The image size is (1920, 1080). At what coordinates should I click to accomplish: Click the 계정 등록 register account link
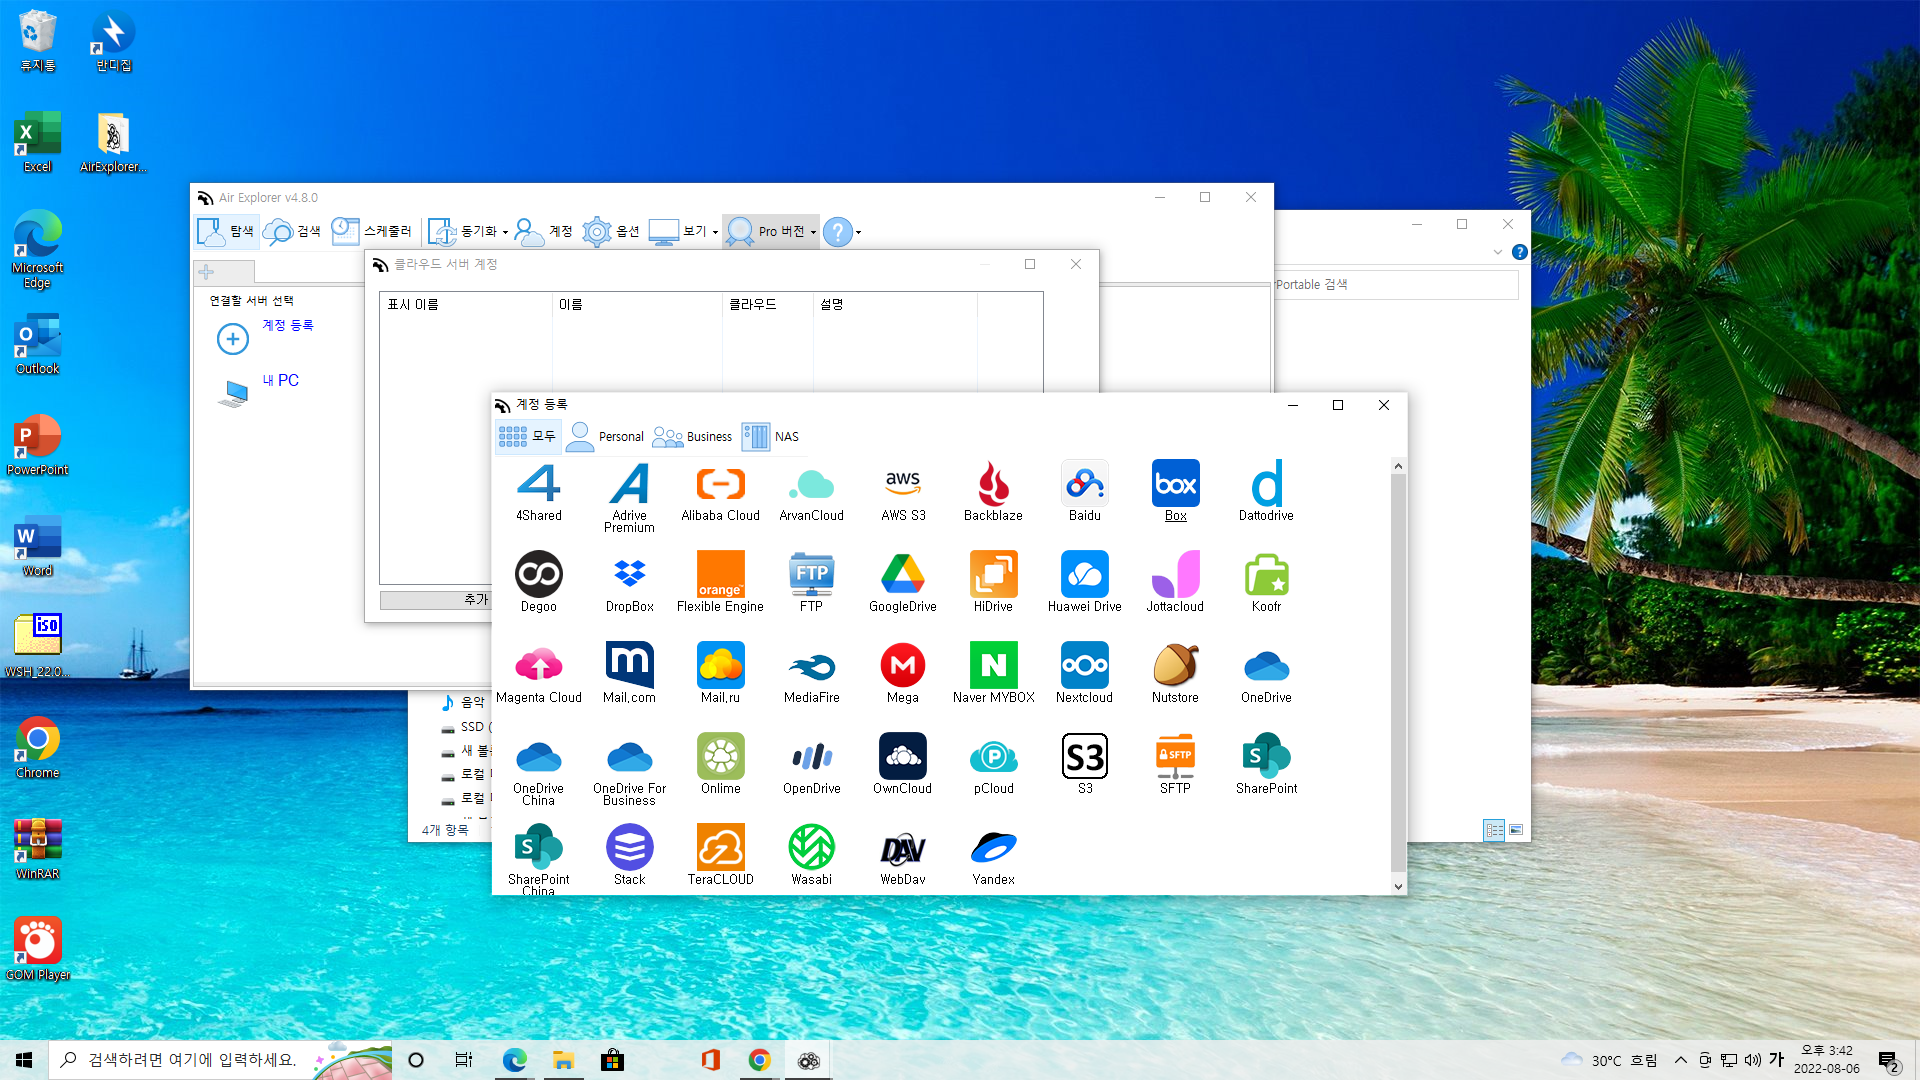point(288,325)
